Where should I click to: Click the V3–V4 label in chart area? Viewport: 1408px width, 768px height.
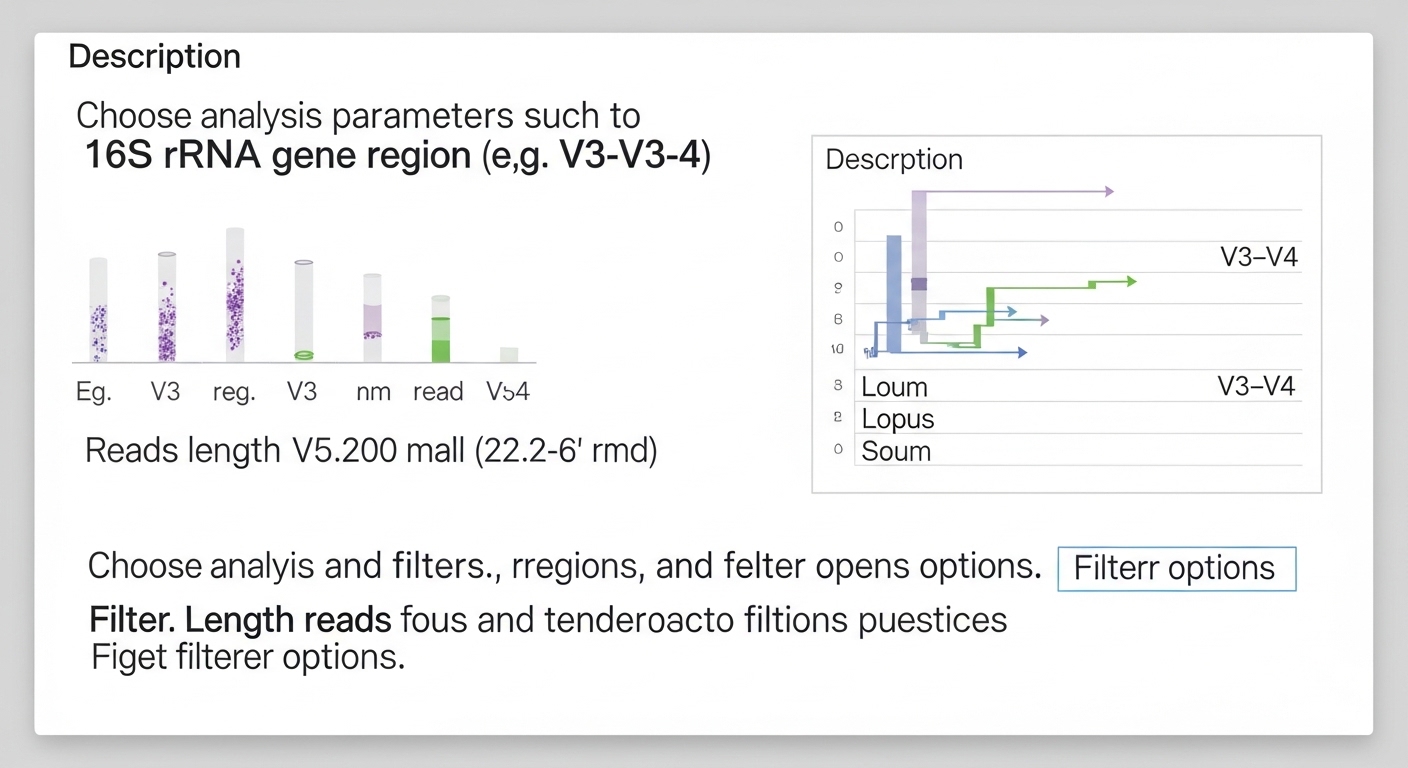click(x=1259, y=257)
